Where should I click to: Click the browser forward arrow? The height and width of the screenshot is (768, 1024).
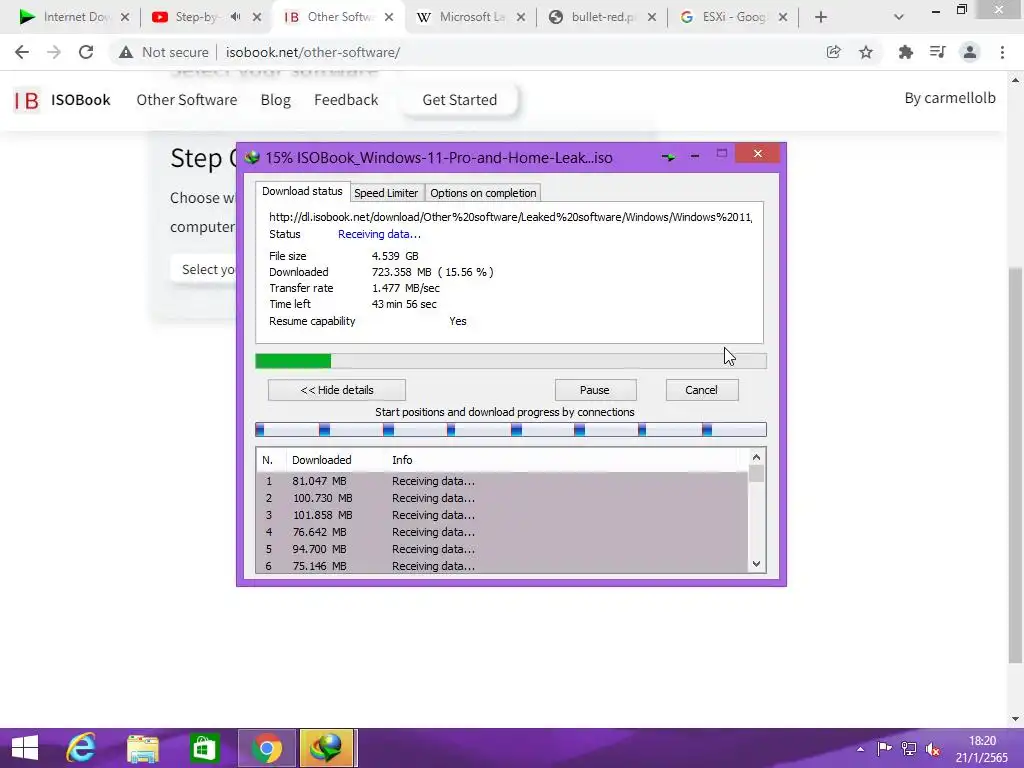[54, 52]
